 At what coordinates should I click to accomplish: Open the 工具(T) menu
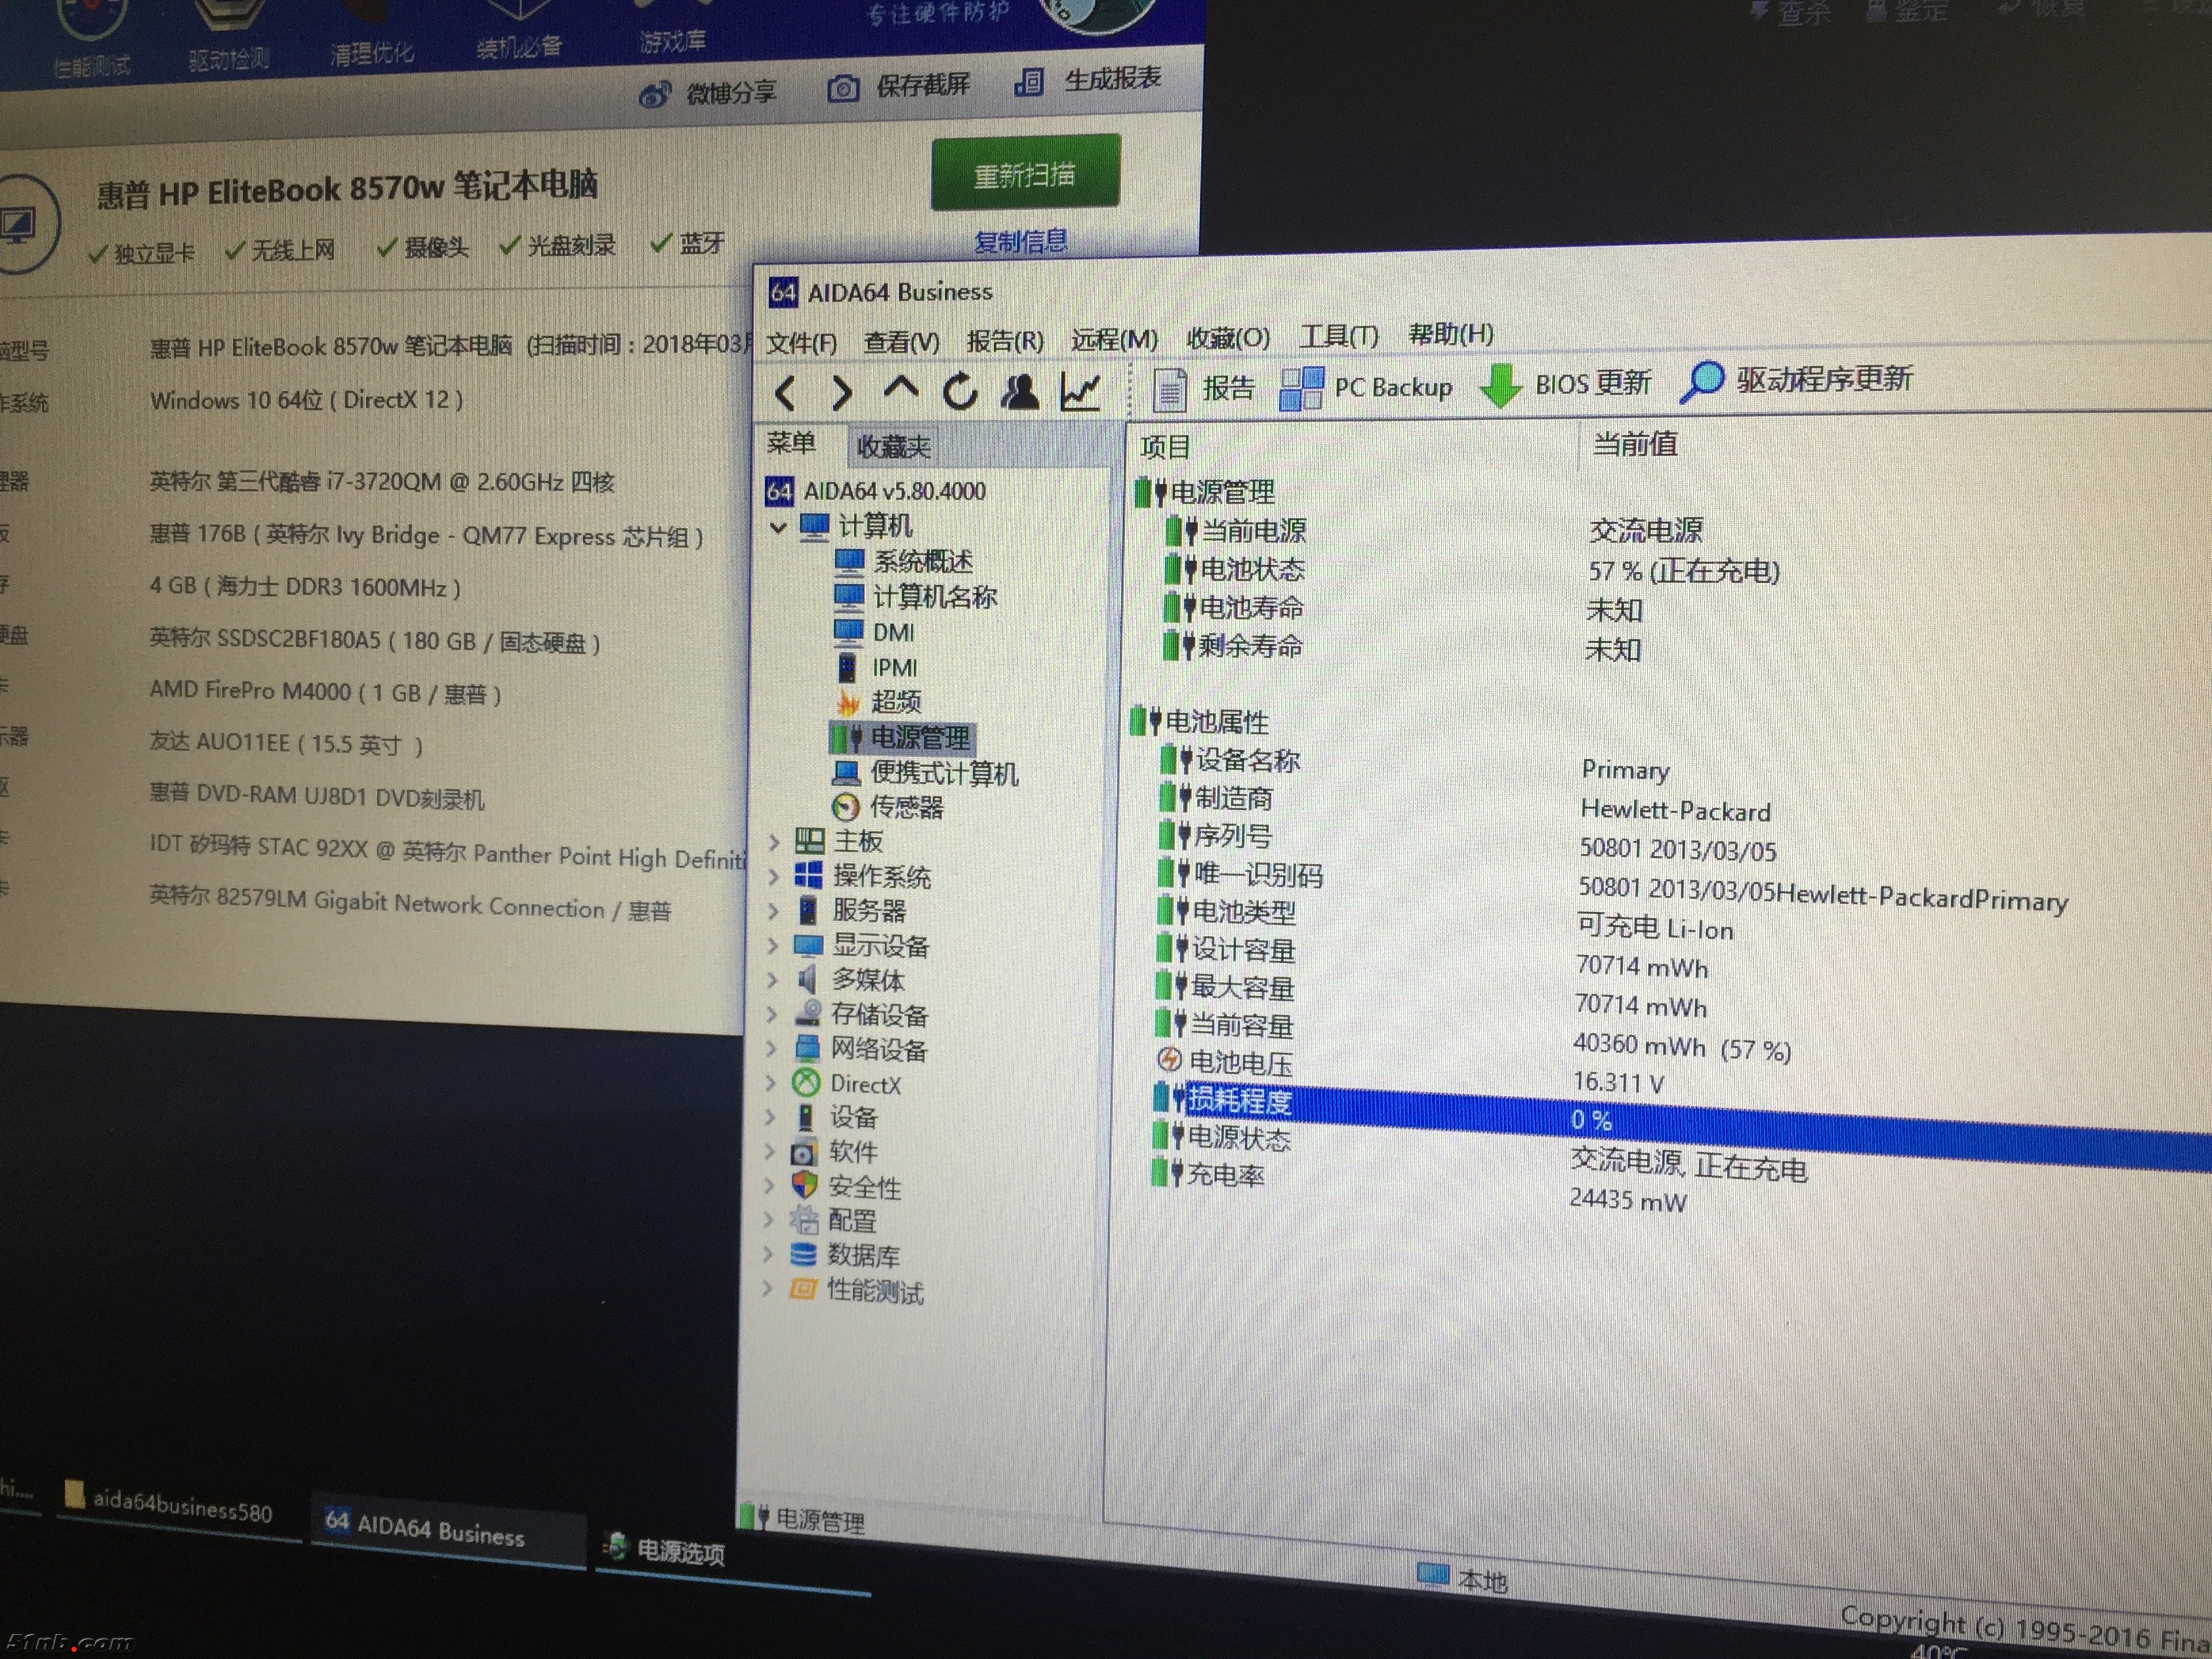[x=1339, y=336]
